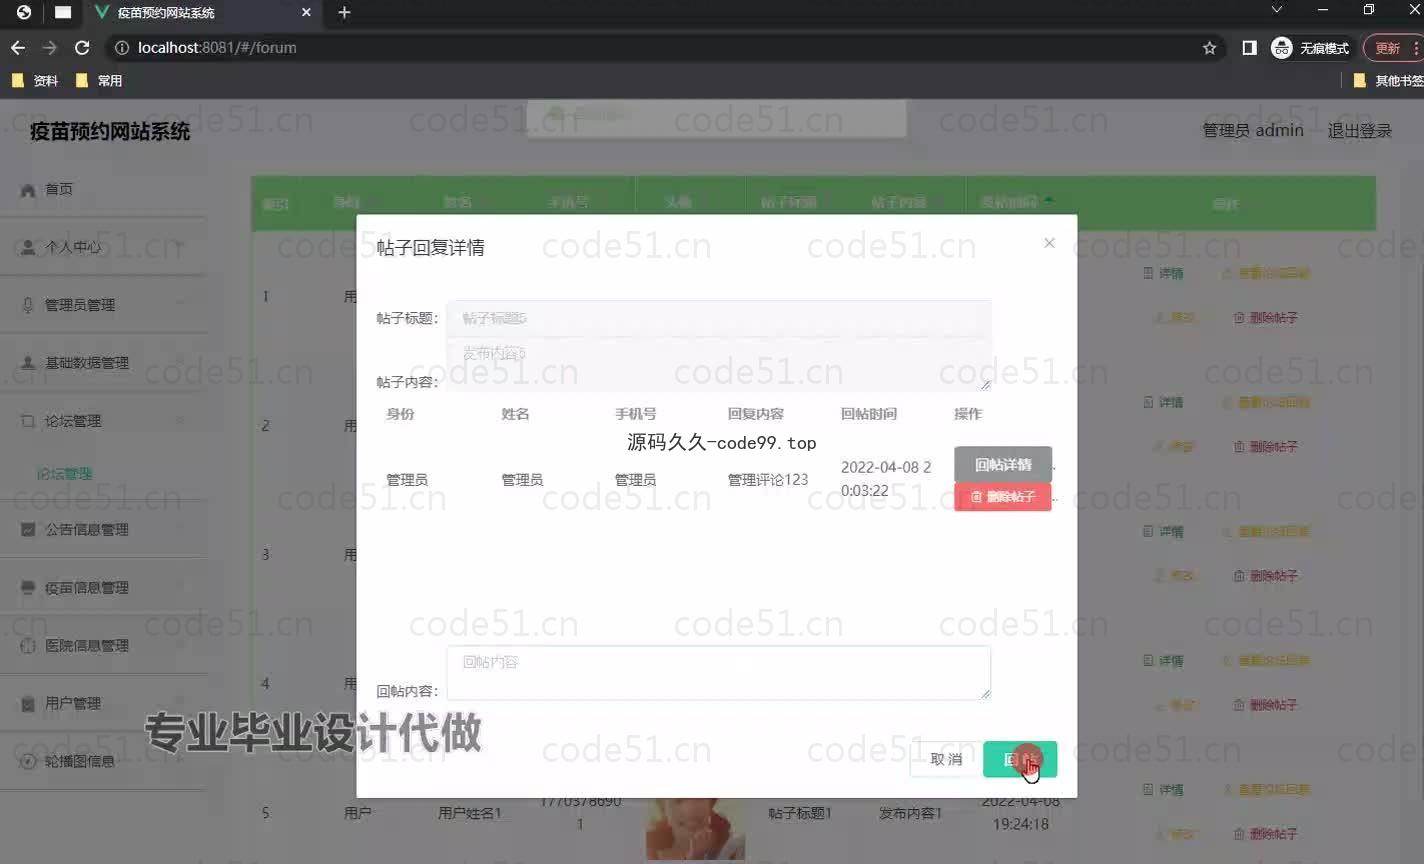Click the home icon beside 首页

coord(28,189)
